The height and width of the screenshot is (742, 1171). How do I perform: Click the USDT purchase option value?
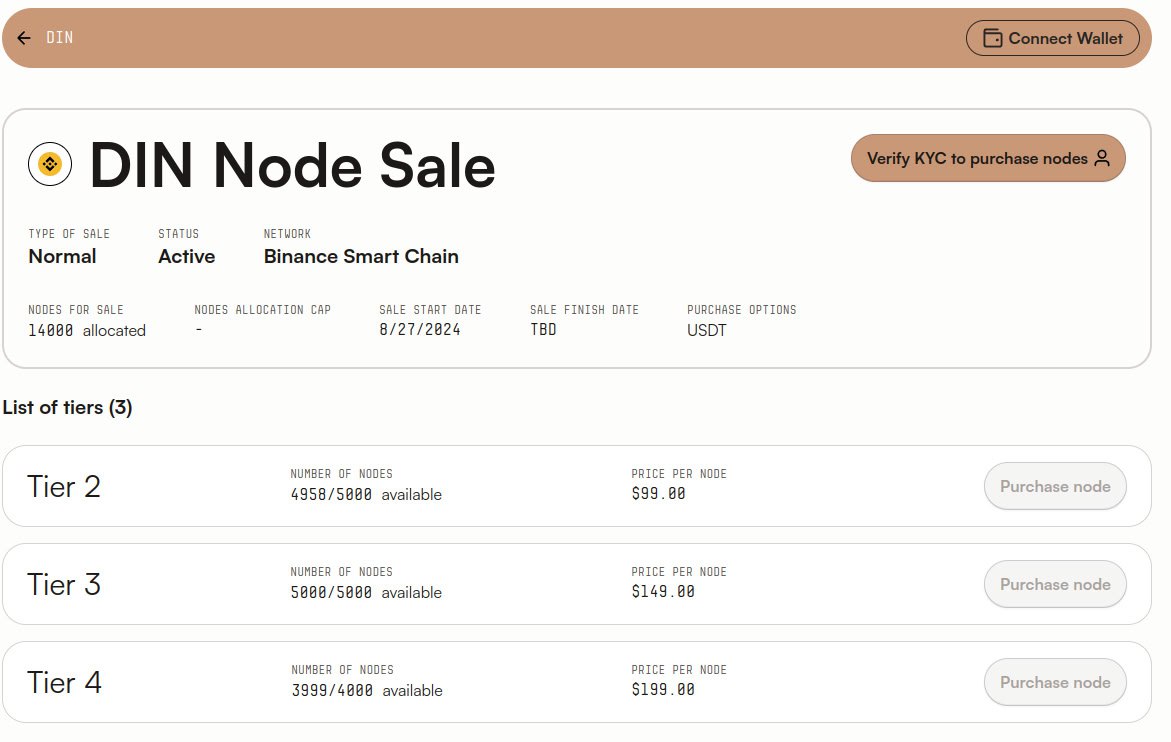(x=707, y=330)
